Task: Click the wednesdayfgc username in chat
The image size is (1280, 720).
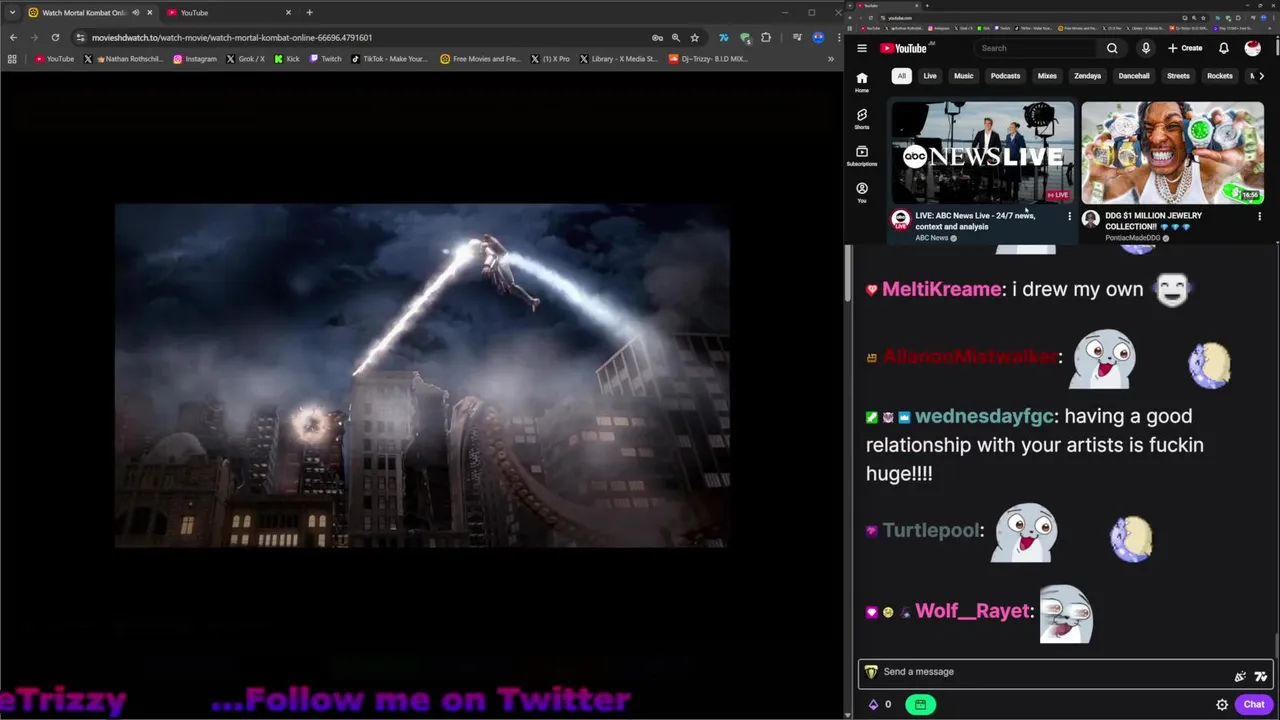Action: coord(984,416)
